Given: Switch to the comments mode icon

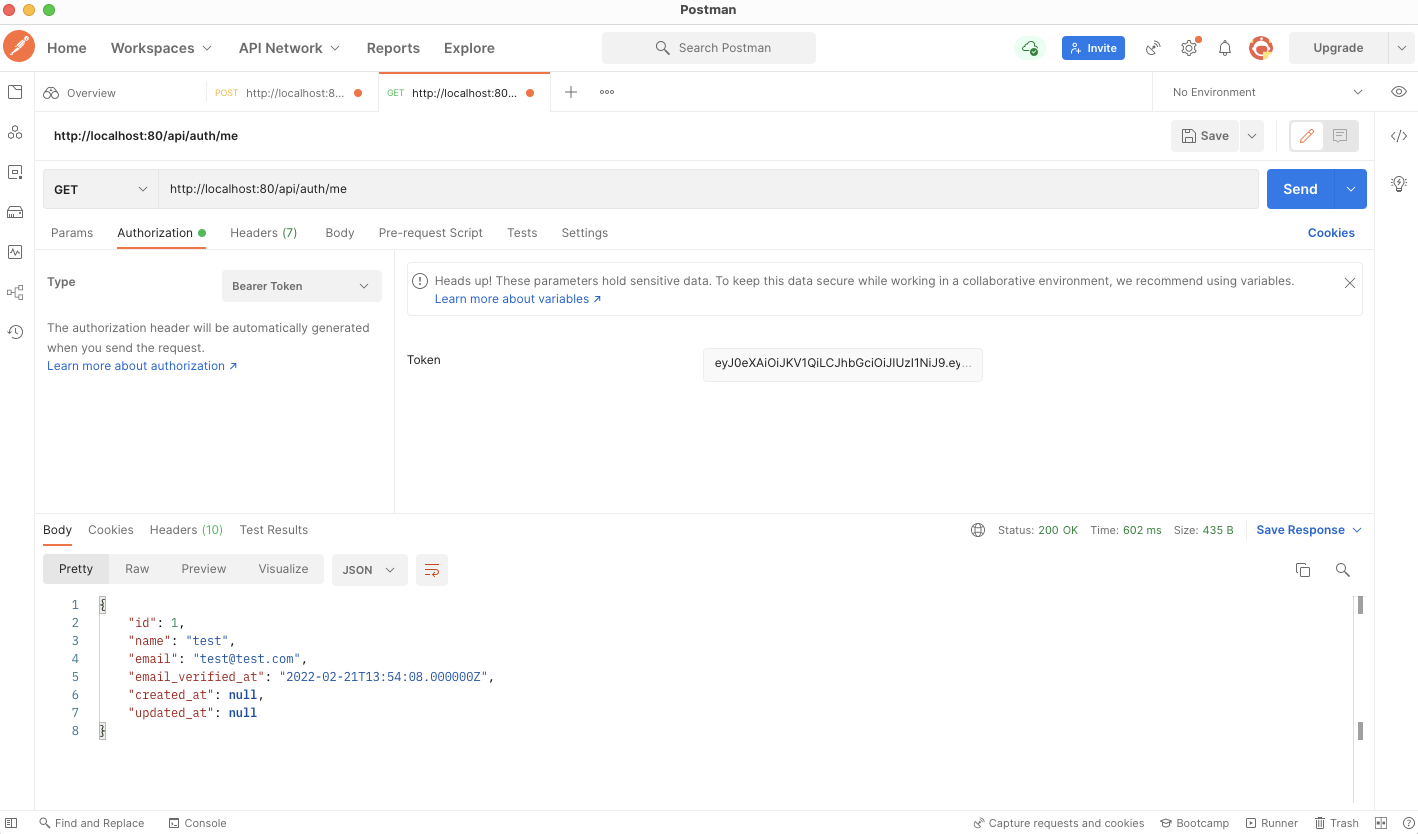Looking at the screenshot, I should (1340, 136).
